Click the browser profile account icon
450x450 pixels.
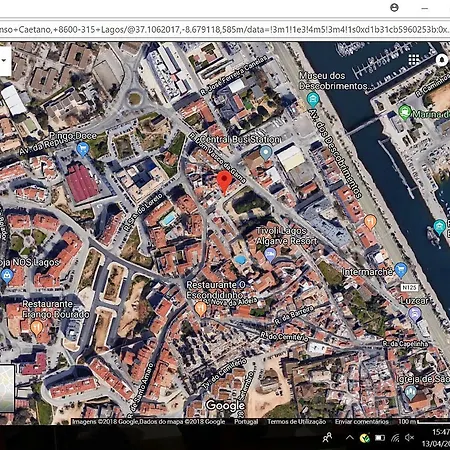394,8
